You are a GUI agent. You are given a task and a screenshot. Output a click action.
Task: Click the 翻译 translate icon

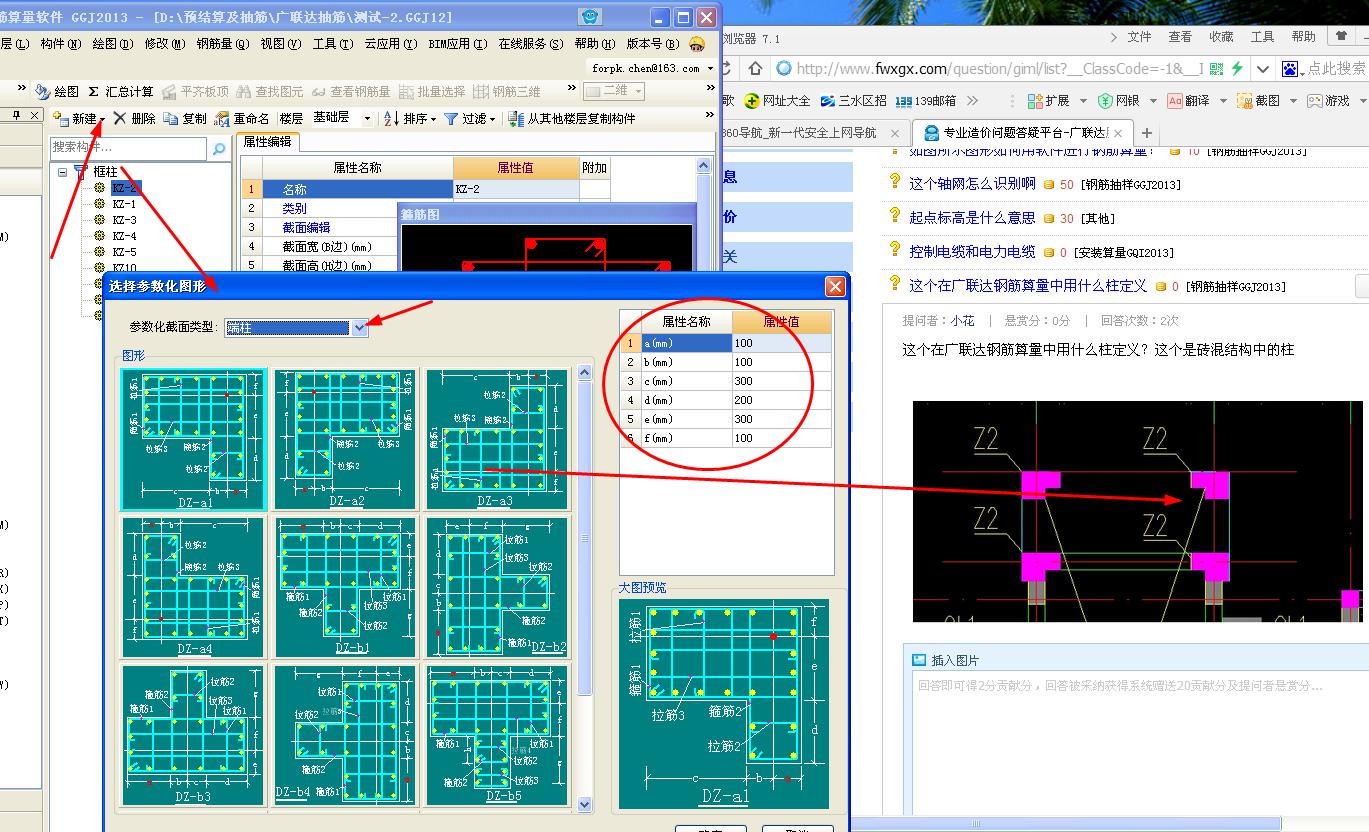click(1175, 100)
